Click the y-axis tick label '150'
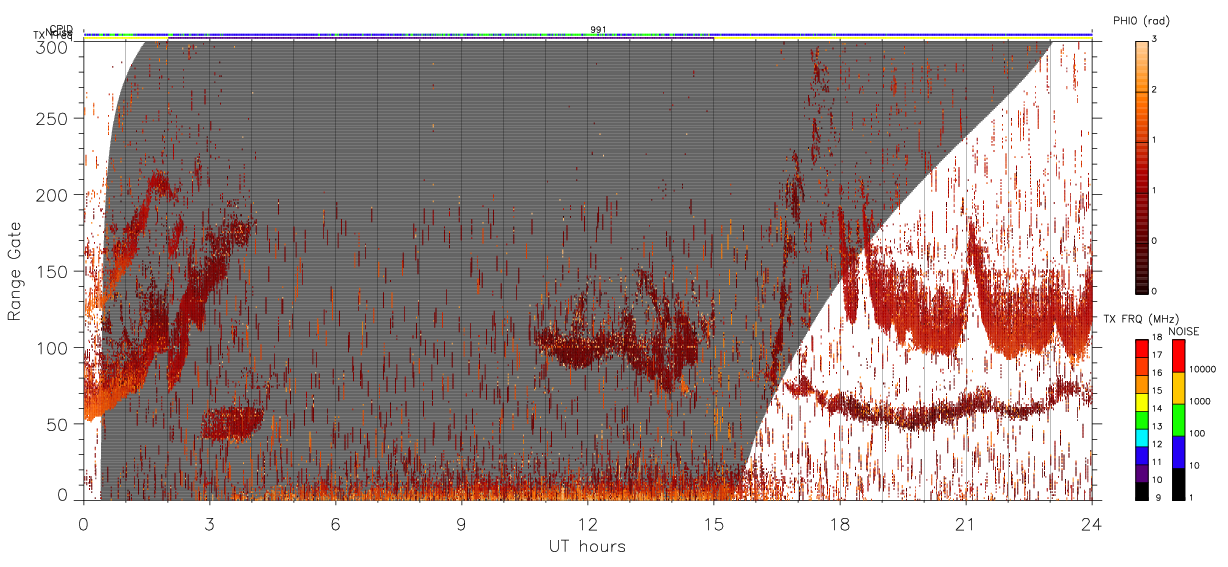Image resolution: width=1228 pixels, height=567 pixels. 53,272
